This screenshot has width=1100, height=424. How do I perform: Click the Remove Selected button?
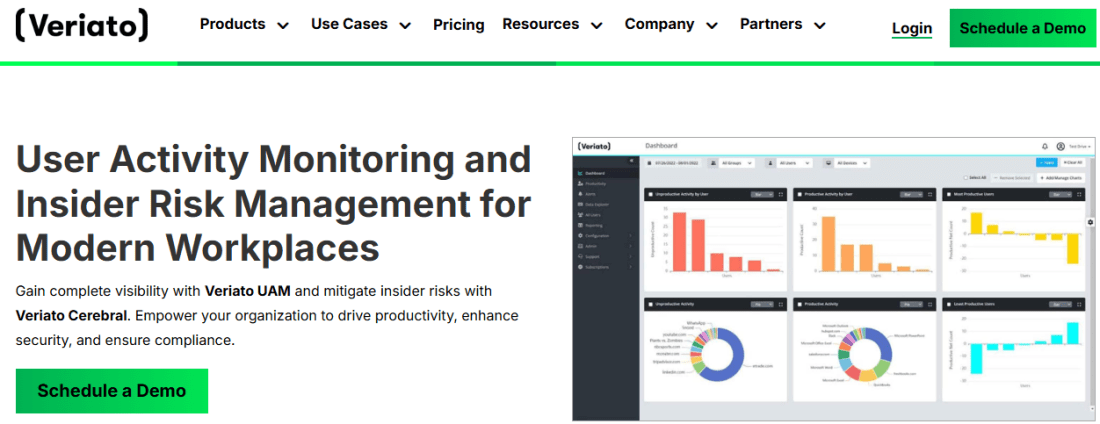tap(1010, 178)
